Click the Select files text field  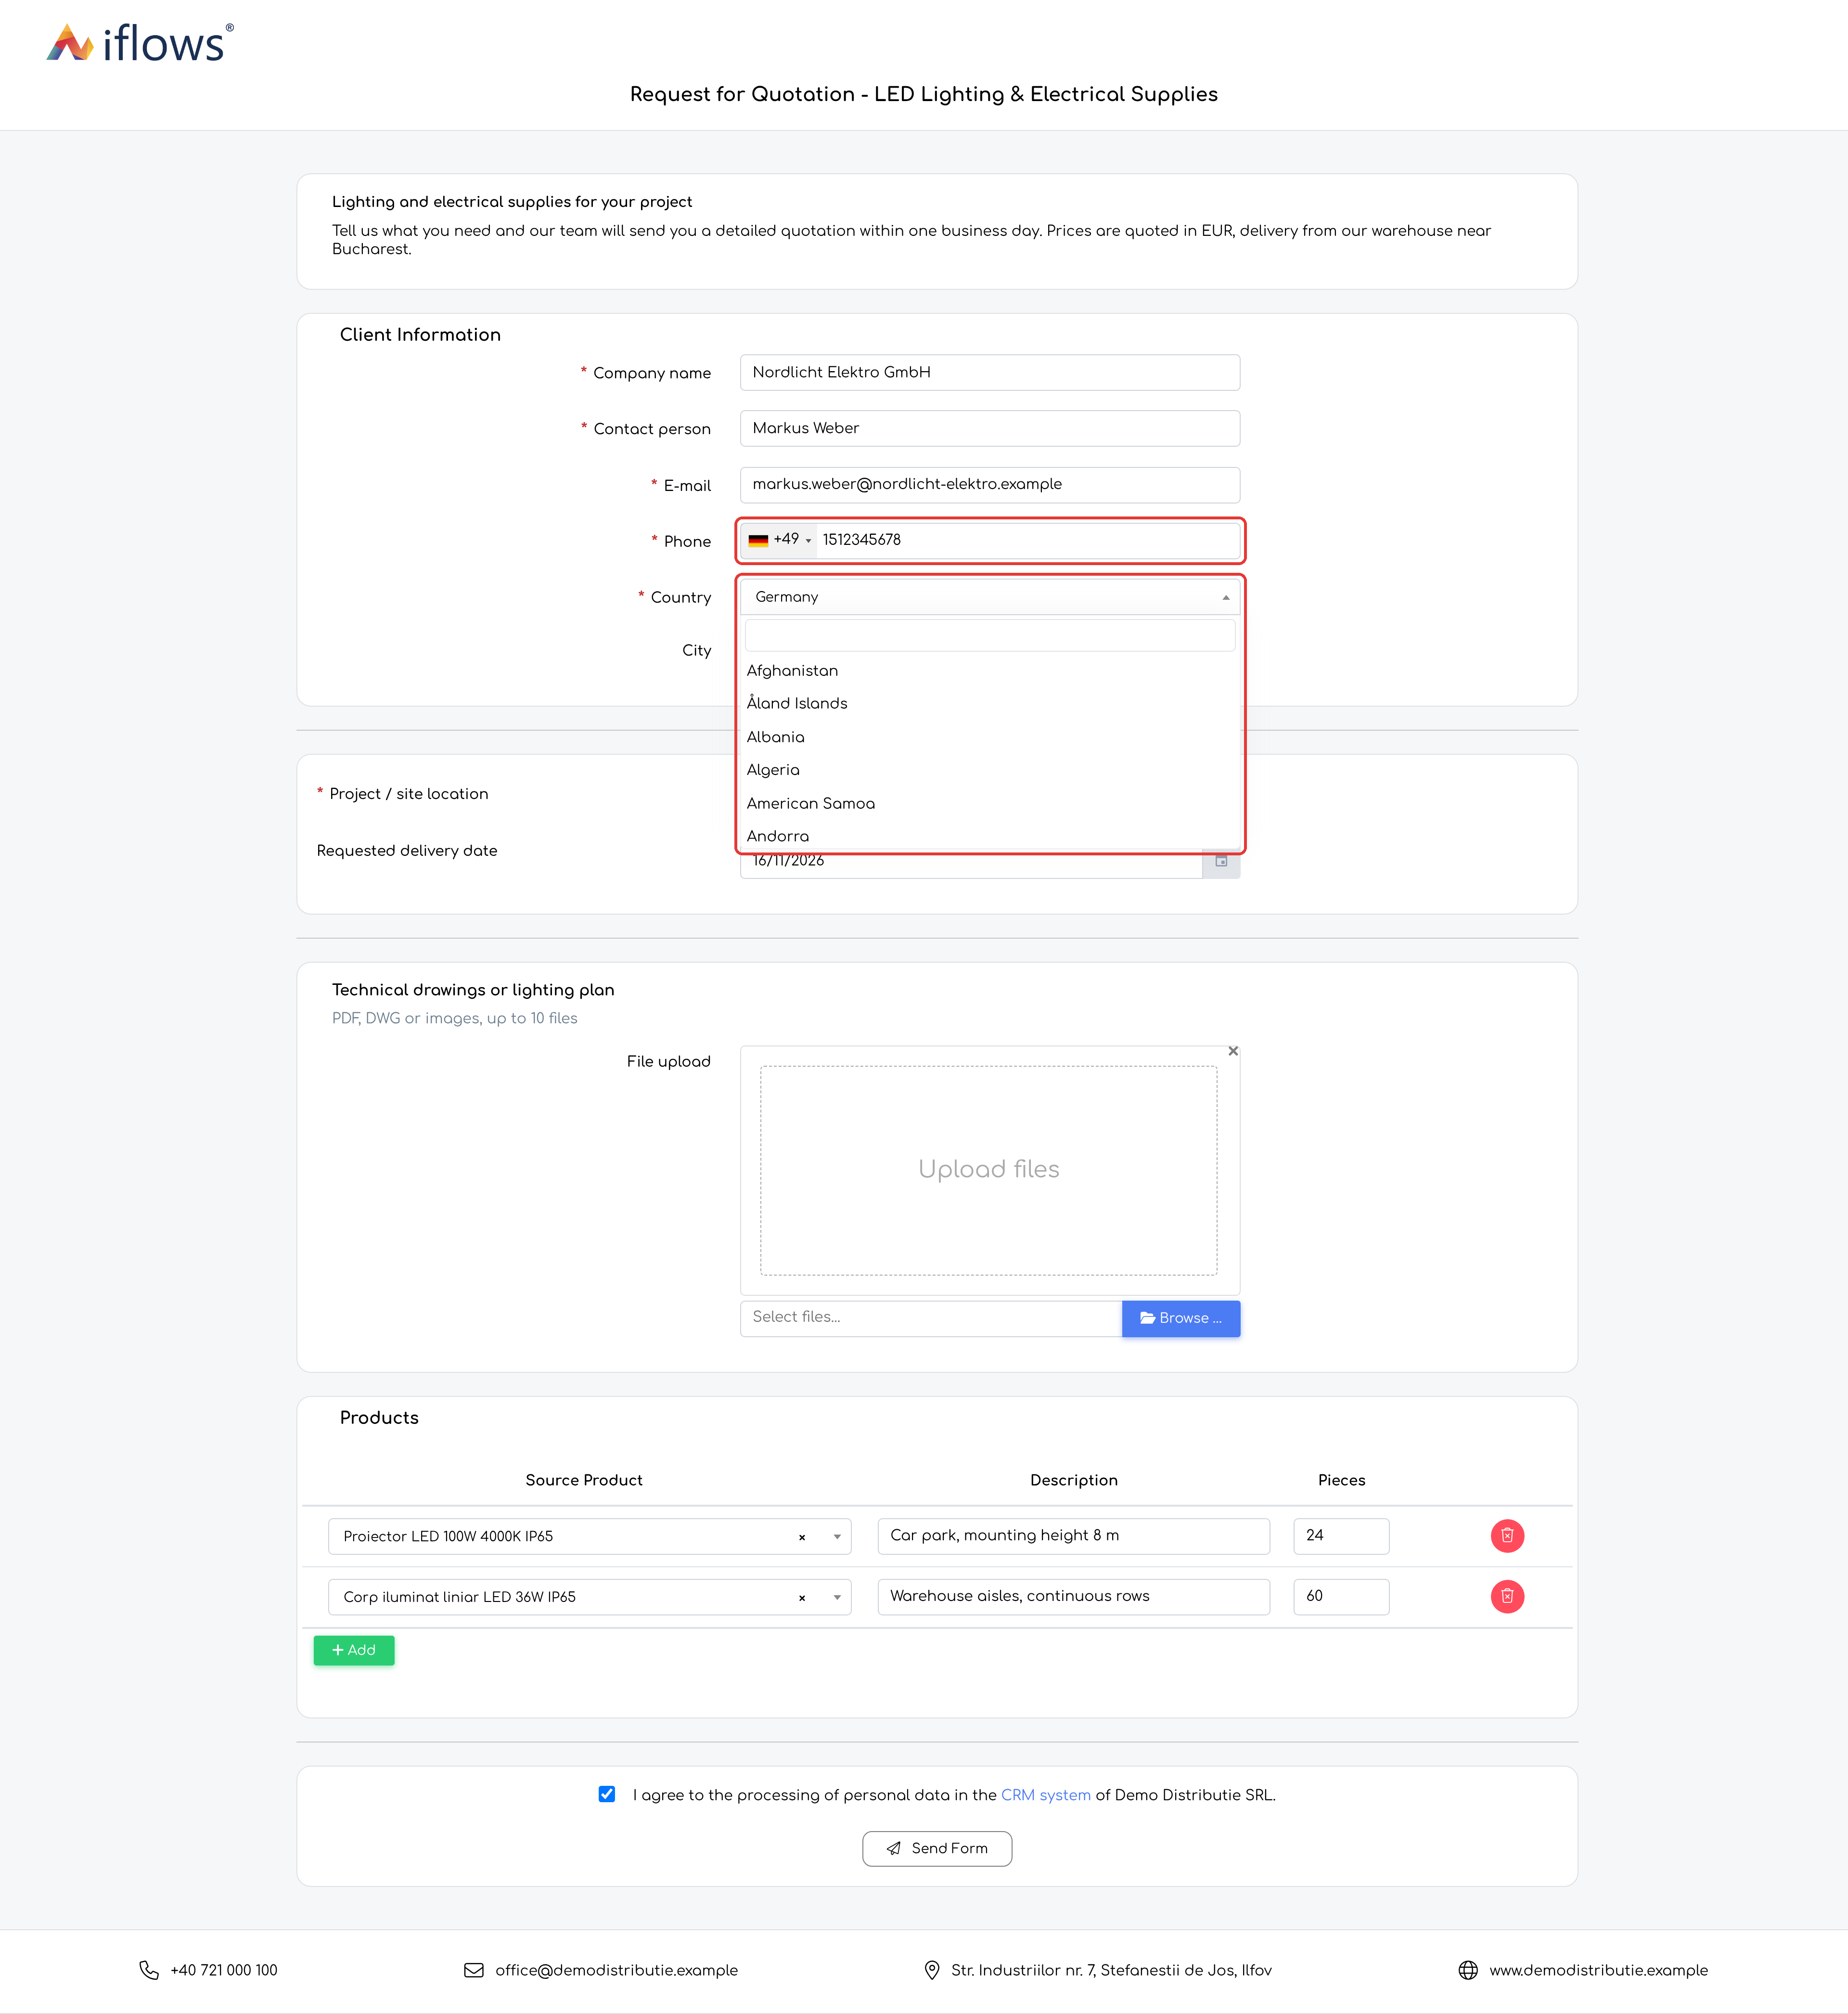(931, 1318)
